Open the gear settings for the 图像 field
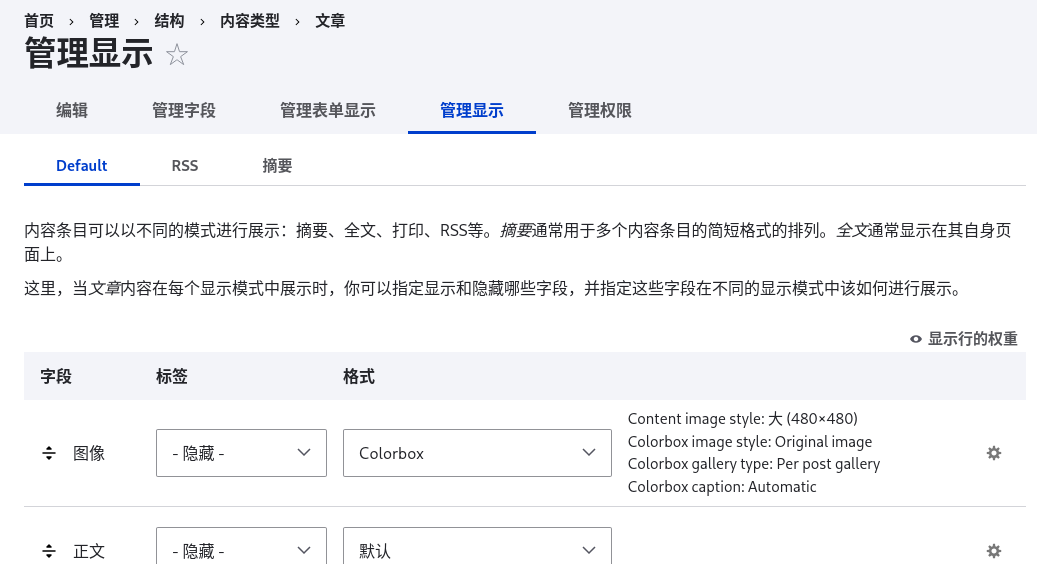 (x=993, y=453)
